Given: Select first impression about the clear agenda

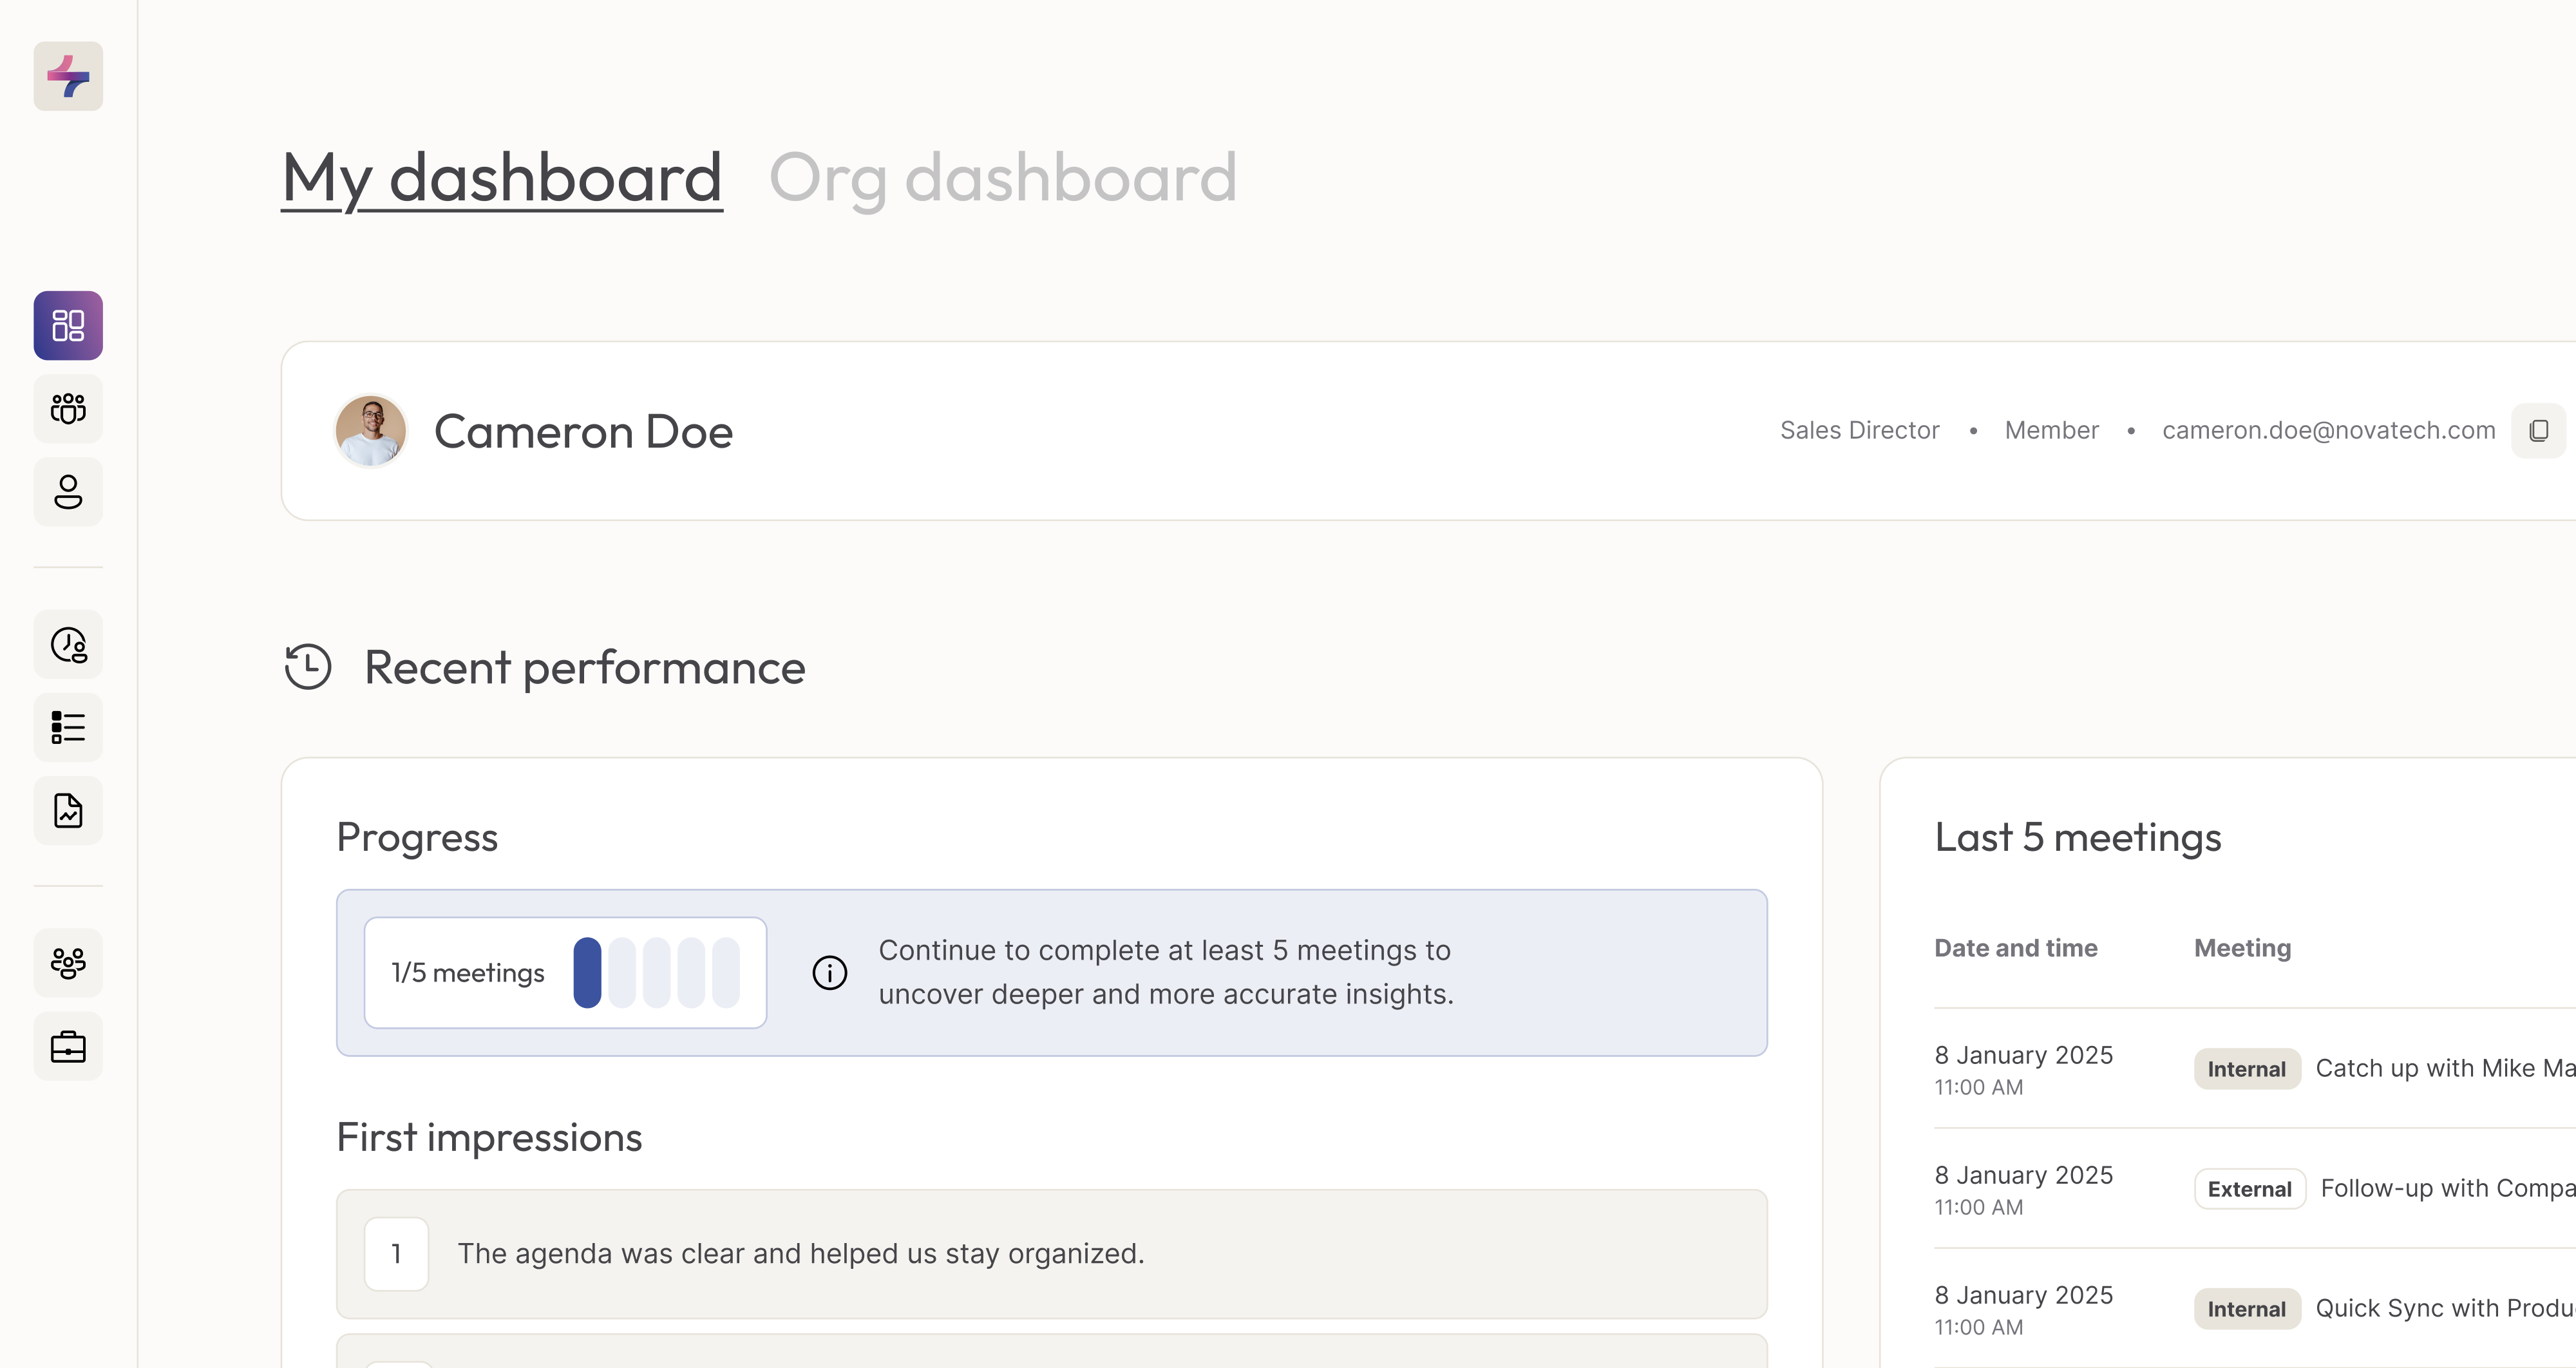Looking at the screenshot, I should coord(1052,1254).
